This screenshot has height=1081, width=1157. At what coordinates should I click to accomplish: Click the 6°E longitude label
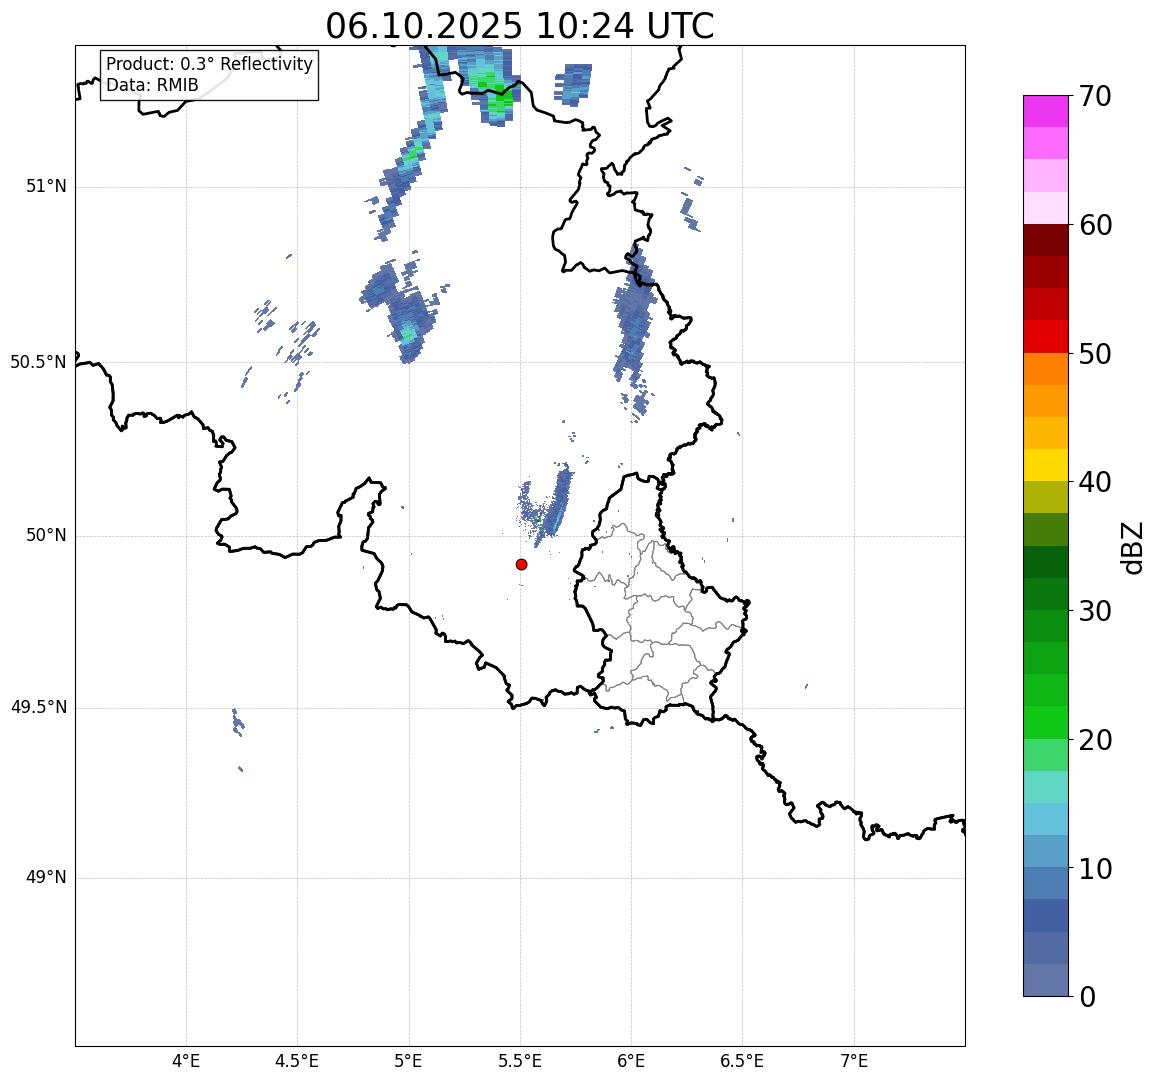[632, 1062]
